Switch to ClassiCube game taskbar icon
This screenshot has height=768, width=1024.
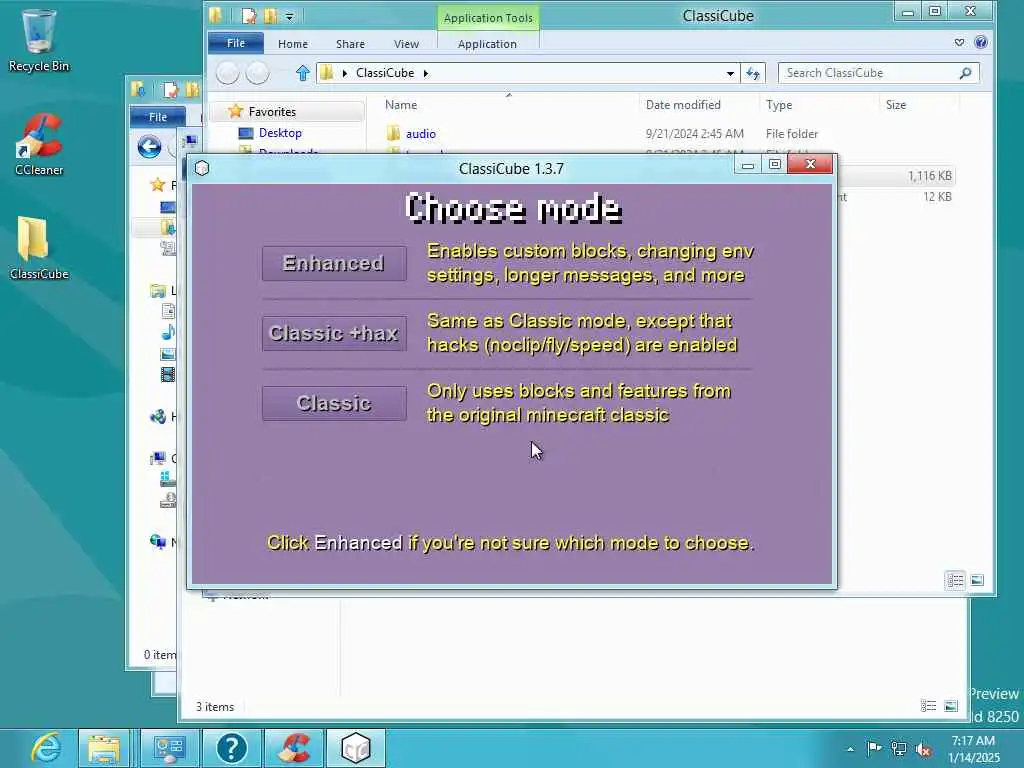[x=356, y=748]
